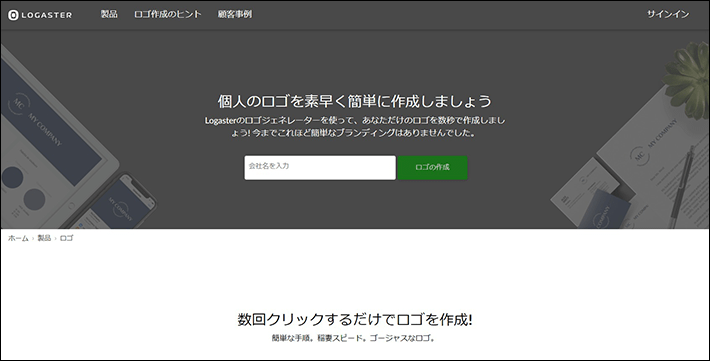The image size is (710, 361).
Task: Focus the 会社名を入力 input field
Action: (320, 168)
